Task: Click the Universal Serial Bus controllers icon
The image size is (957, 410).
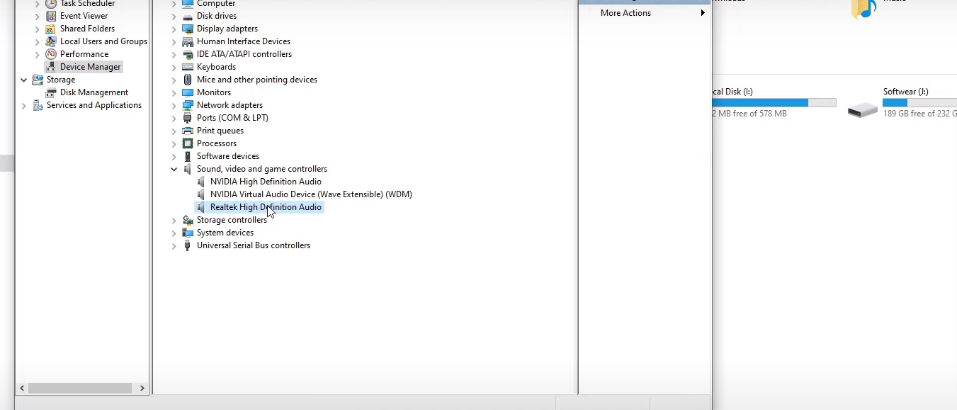Action: [x=188, y=246]
